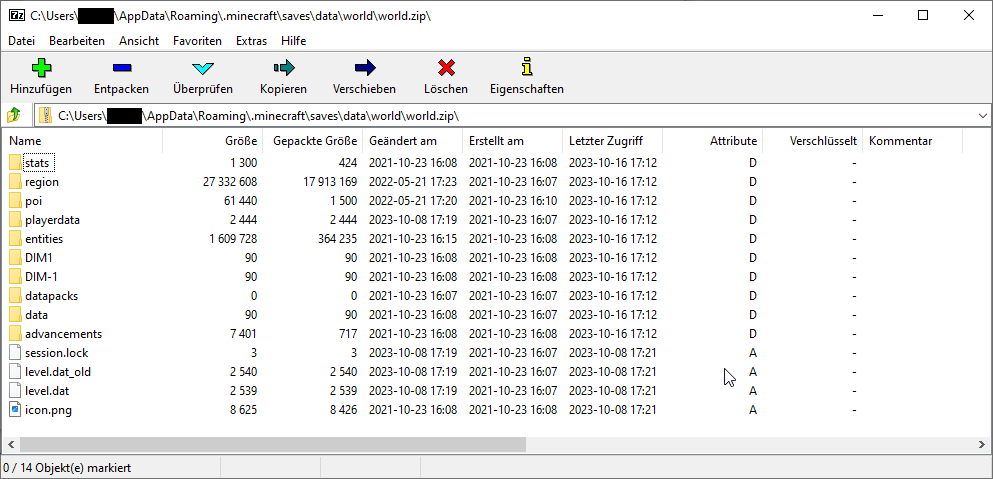Click the blue minus Entpacken icon
Image resolution: width=993 pixels, height=479 pixels.
pyautogui.click(x=122, y=67)
